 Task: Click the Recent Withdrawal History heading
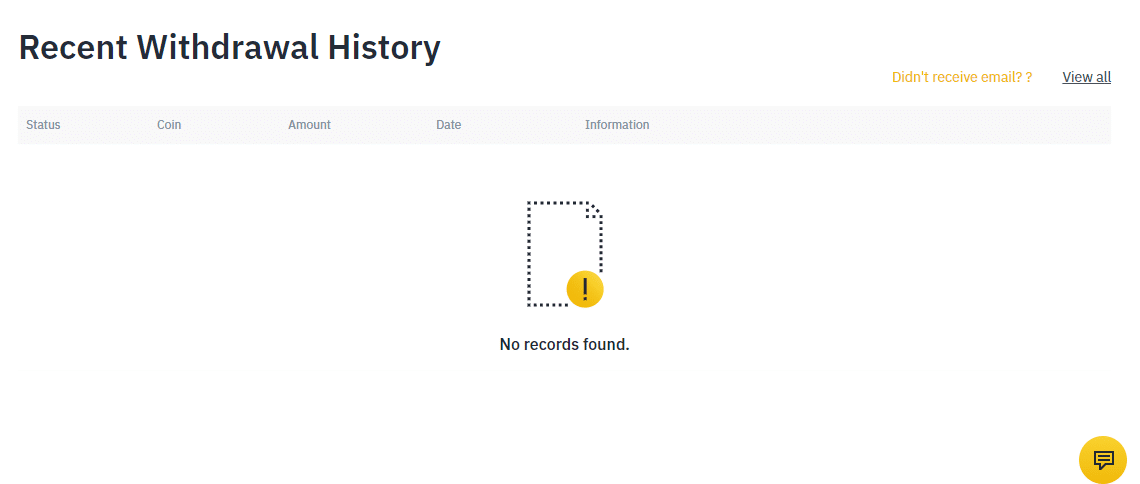(x=229, y=48)
